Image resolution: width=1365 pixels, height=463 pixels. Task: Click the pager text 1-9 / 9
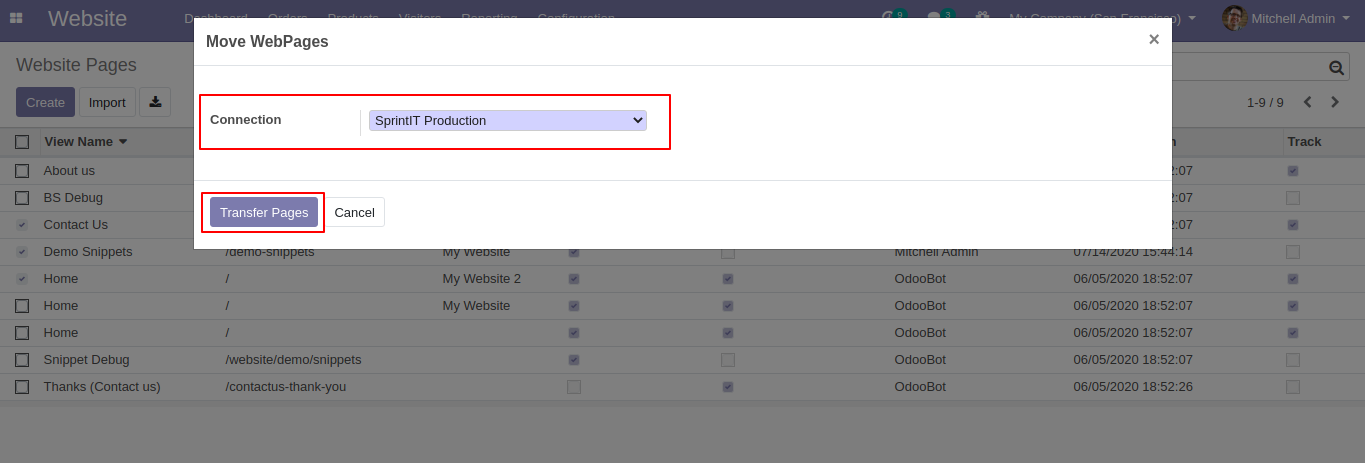pyautogui.click(x=1265, y=102)
